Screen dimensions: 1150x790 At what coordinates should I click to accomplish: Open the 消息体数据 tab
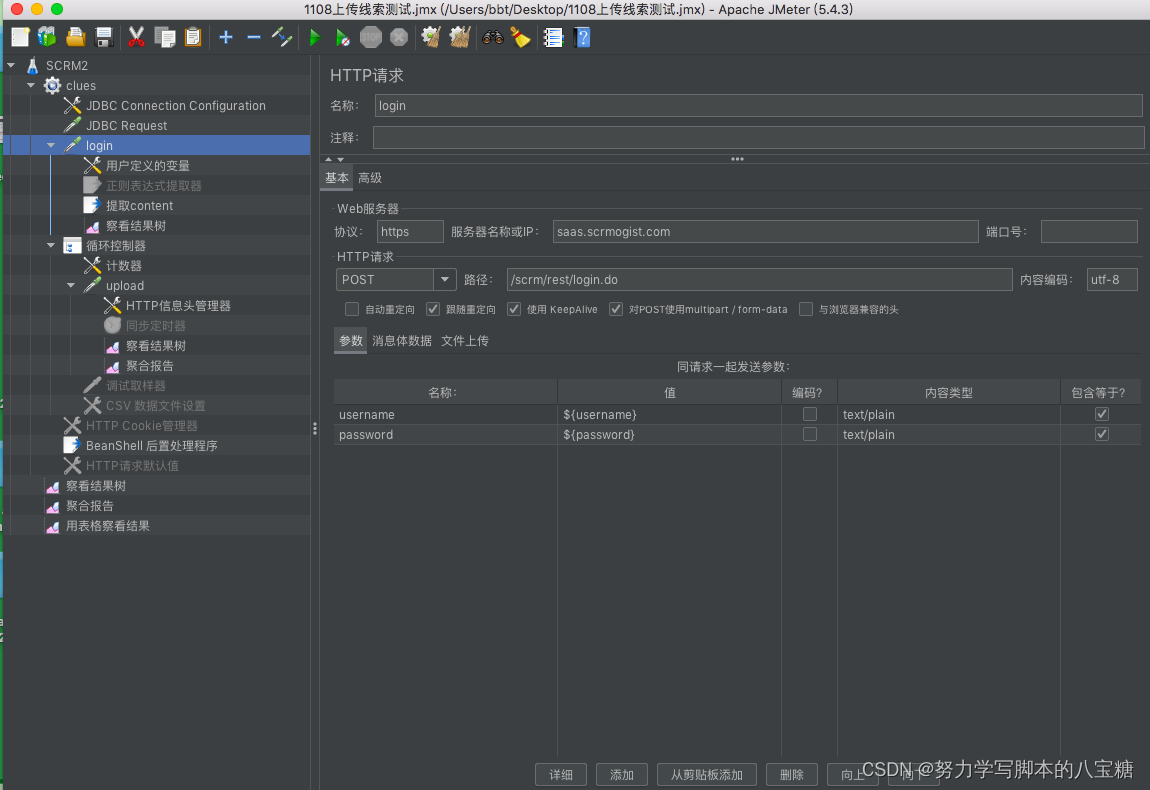[401, 340]
